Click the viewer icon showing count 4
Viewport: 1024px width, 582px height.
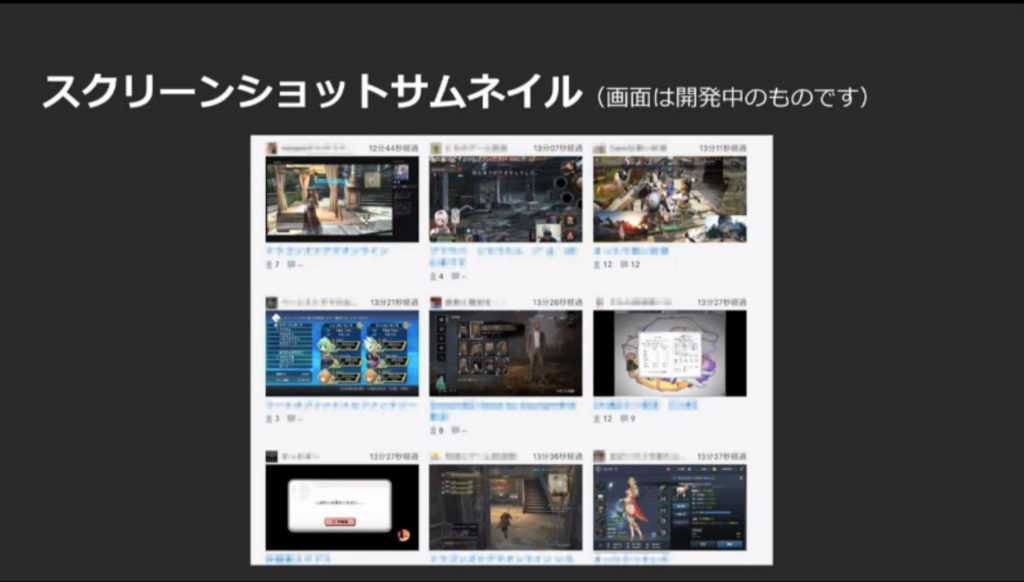click(x=433, y=276)
